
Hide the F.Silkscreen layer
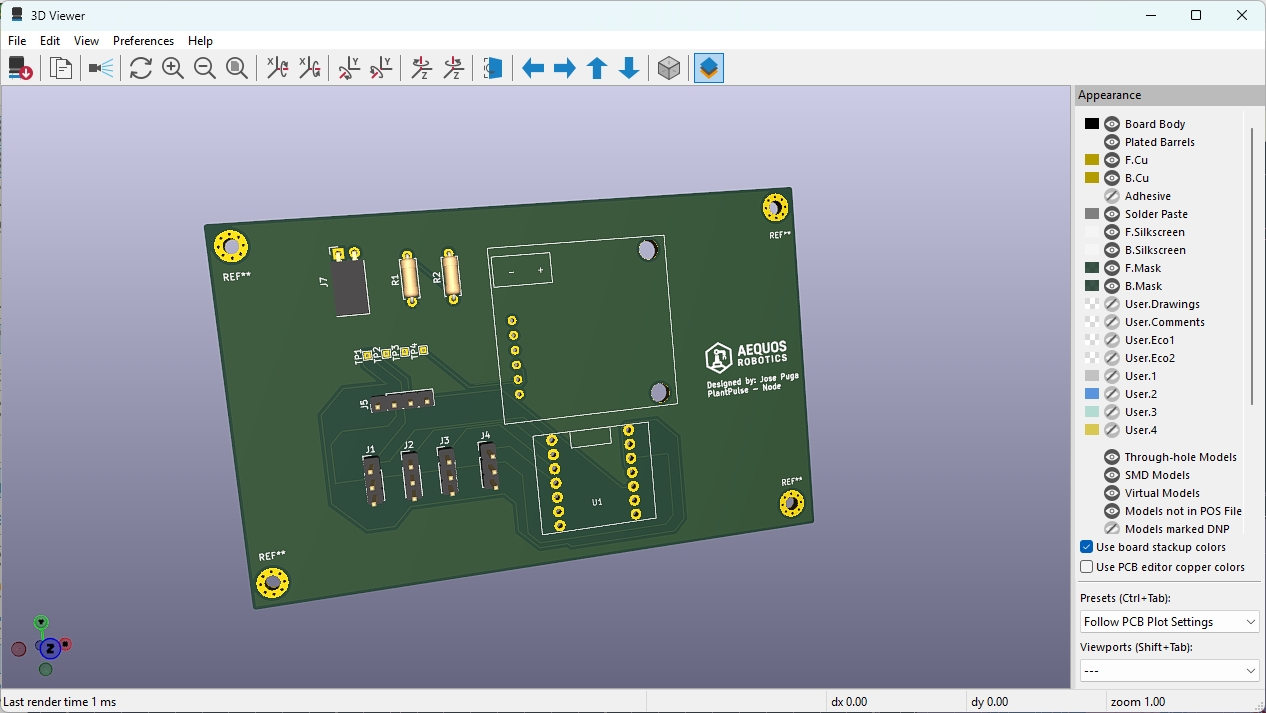pyautogui.click(x=1112, y=232)
